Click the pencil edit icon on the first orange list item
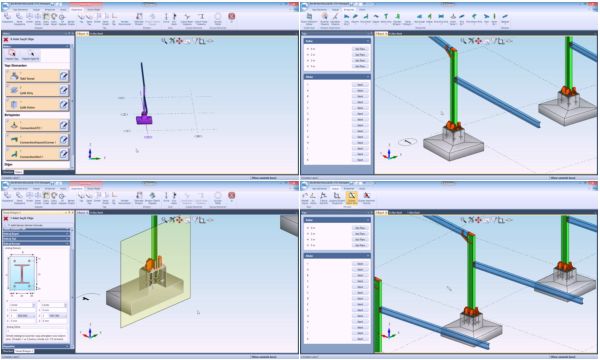The height and width of the screenshot is (360, 600). point(64,76)
